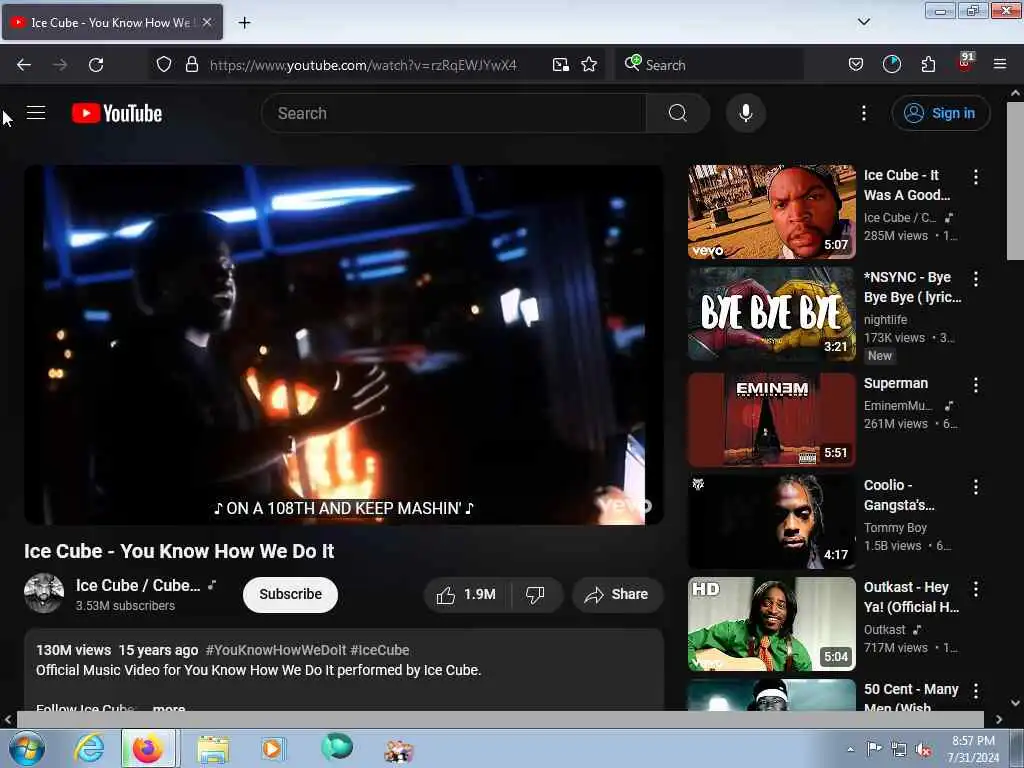Open the Windows Start menu
This screenshot has width=1024, height=768.
(27, 748)
